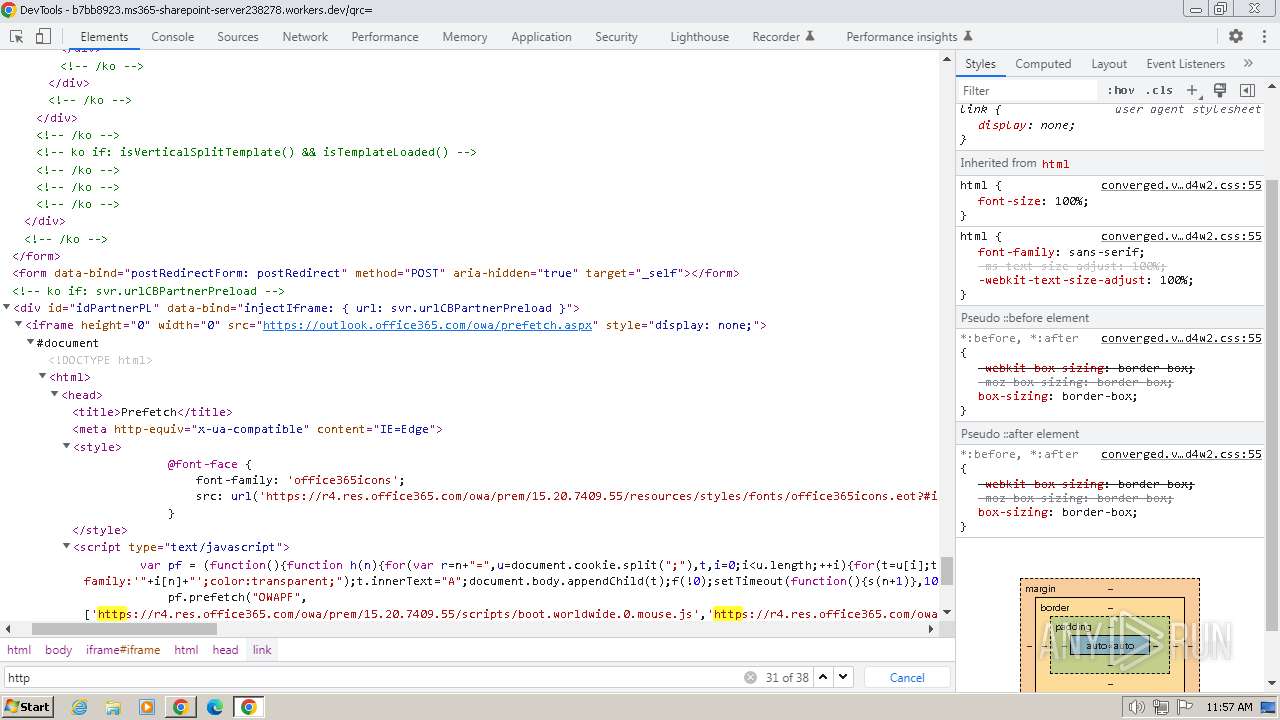
Task: Collapse the style node
Action: 67,447
